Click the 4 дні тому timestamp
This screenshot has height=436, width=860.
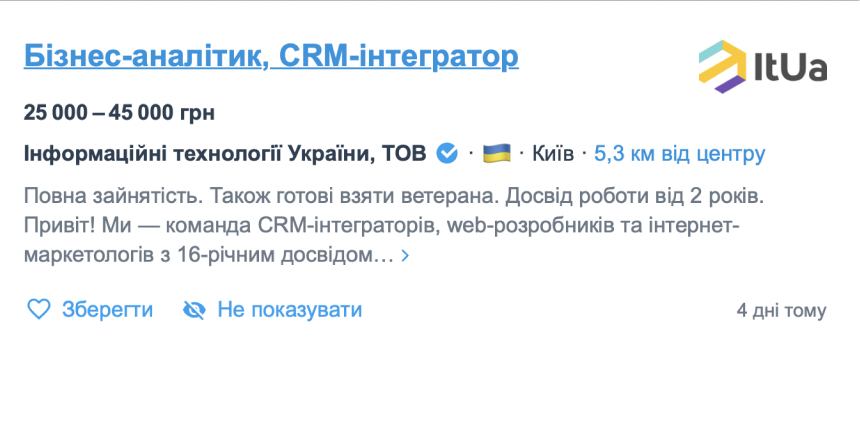pos(781,310)
